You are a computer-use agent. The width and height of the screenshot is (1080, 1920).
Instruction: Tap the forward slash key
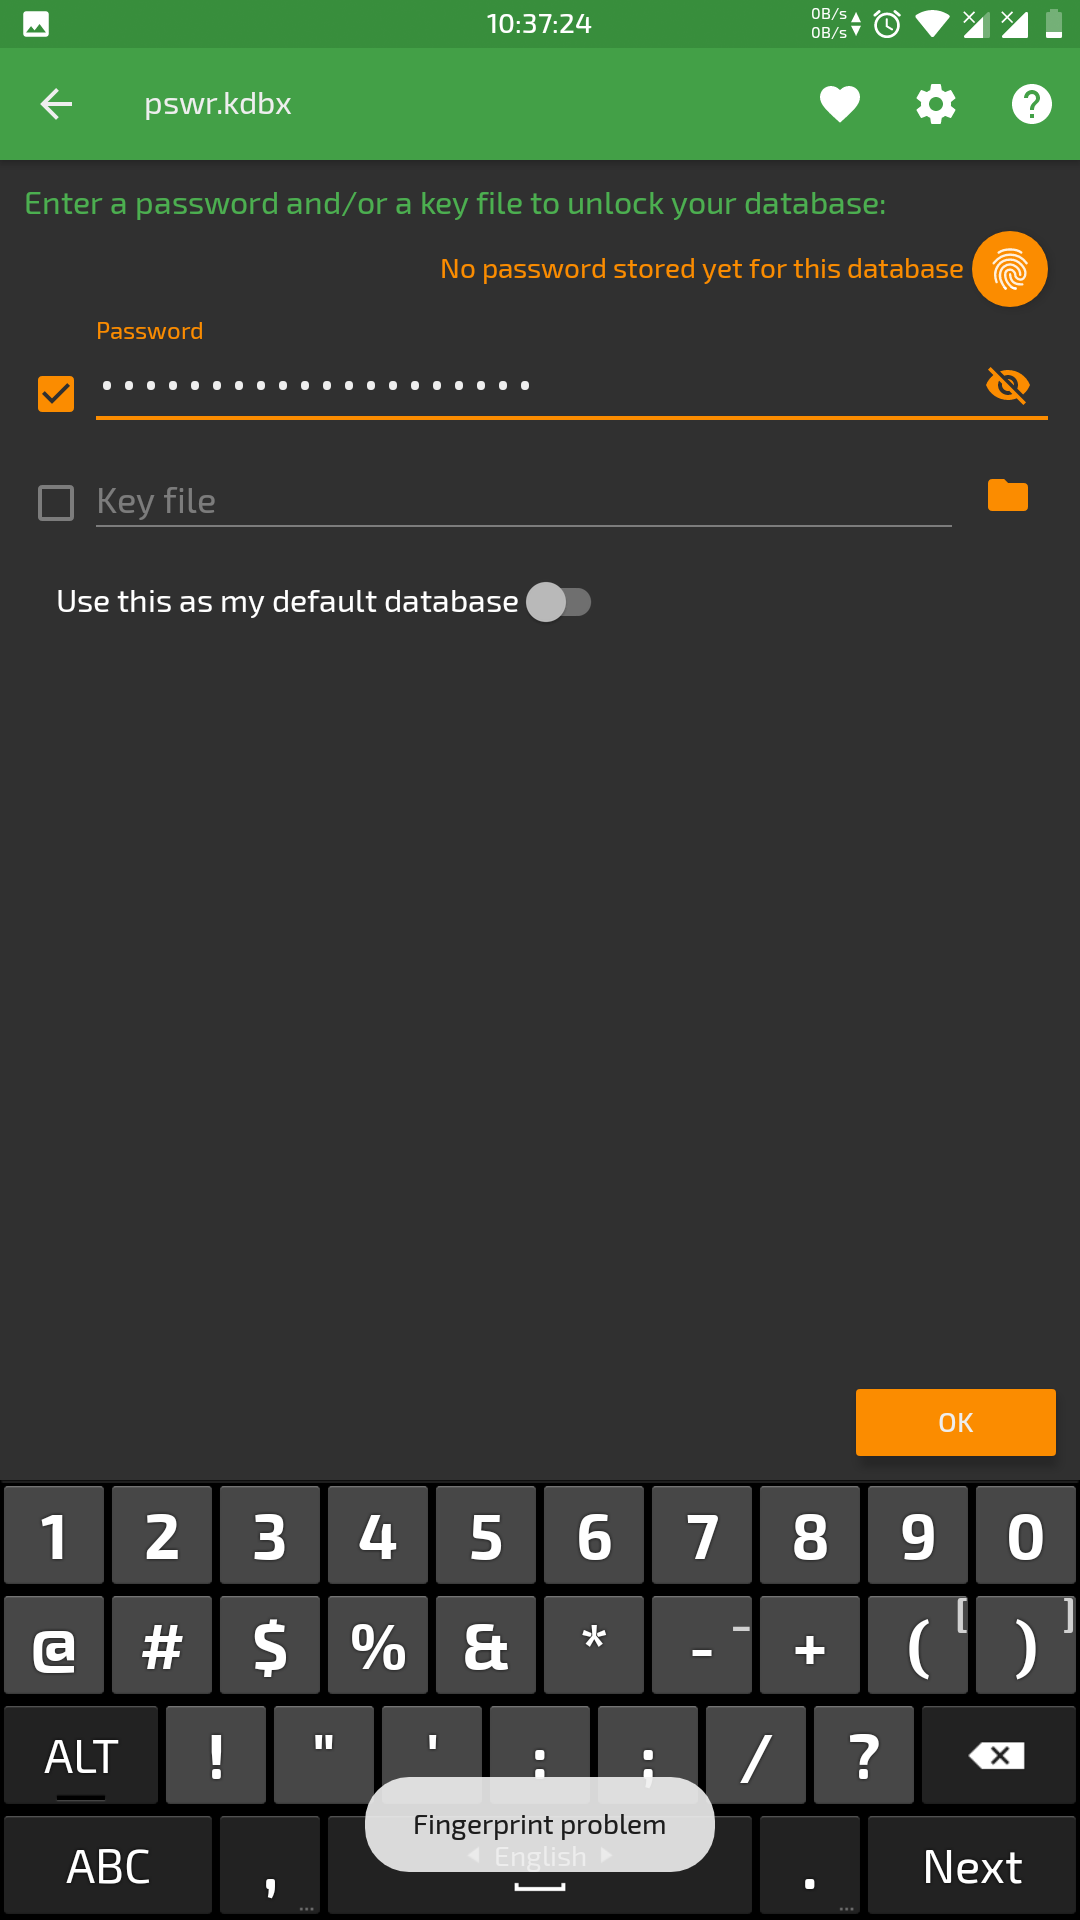coord(756,1755)
